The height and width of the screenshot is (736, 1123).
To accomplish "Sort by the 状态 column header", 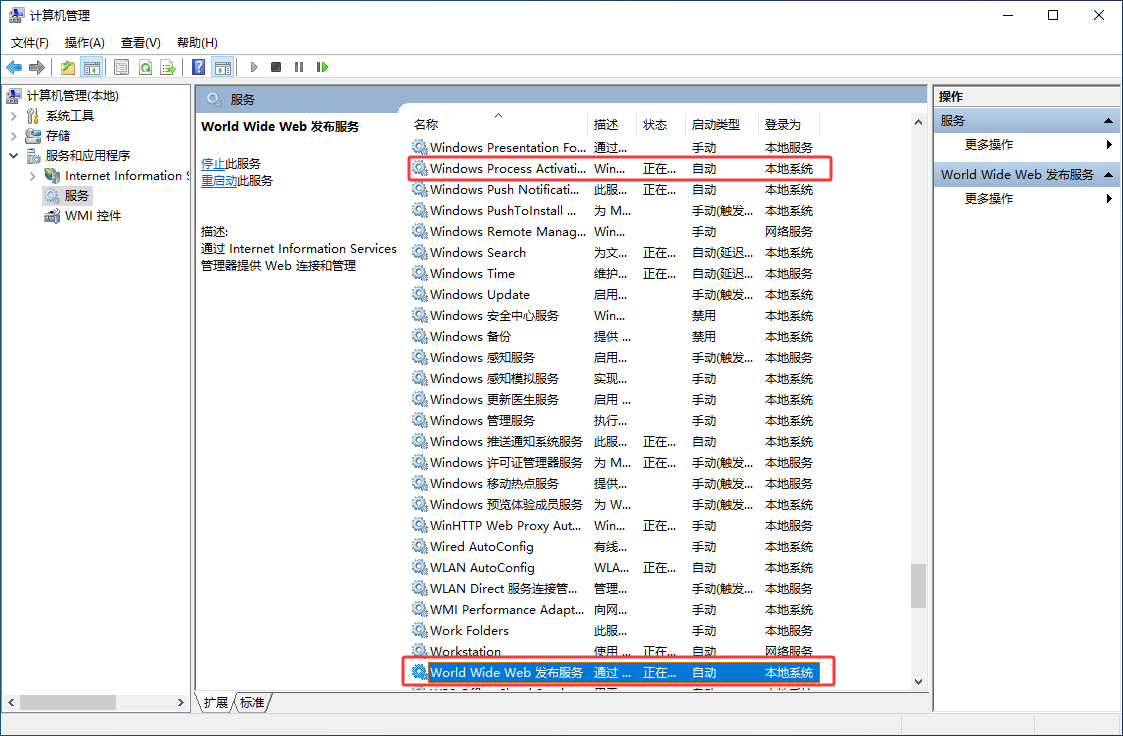I will click(x=660, y=125).
